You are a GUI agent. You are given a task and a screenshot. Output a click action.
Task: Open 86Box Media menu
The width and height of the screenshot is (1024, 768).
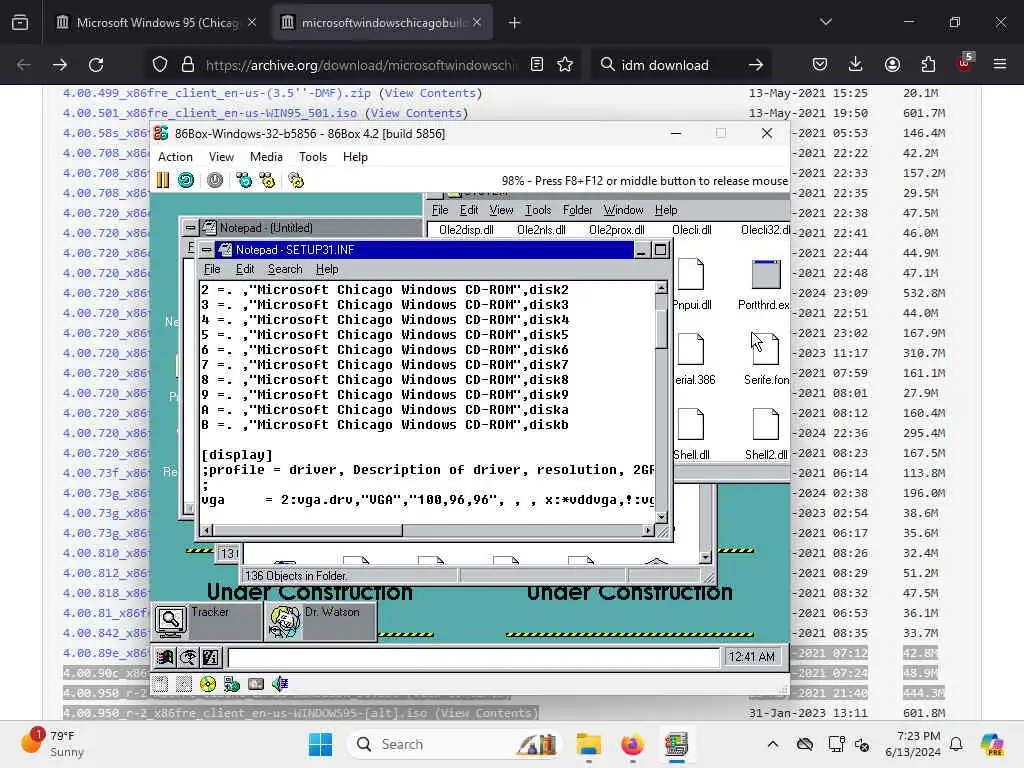266,157
